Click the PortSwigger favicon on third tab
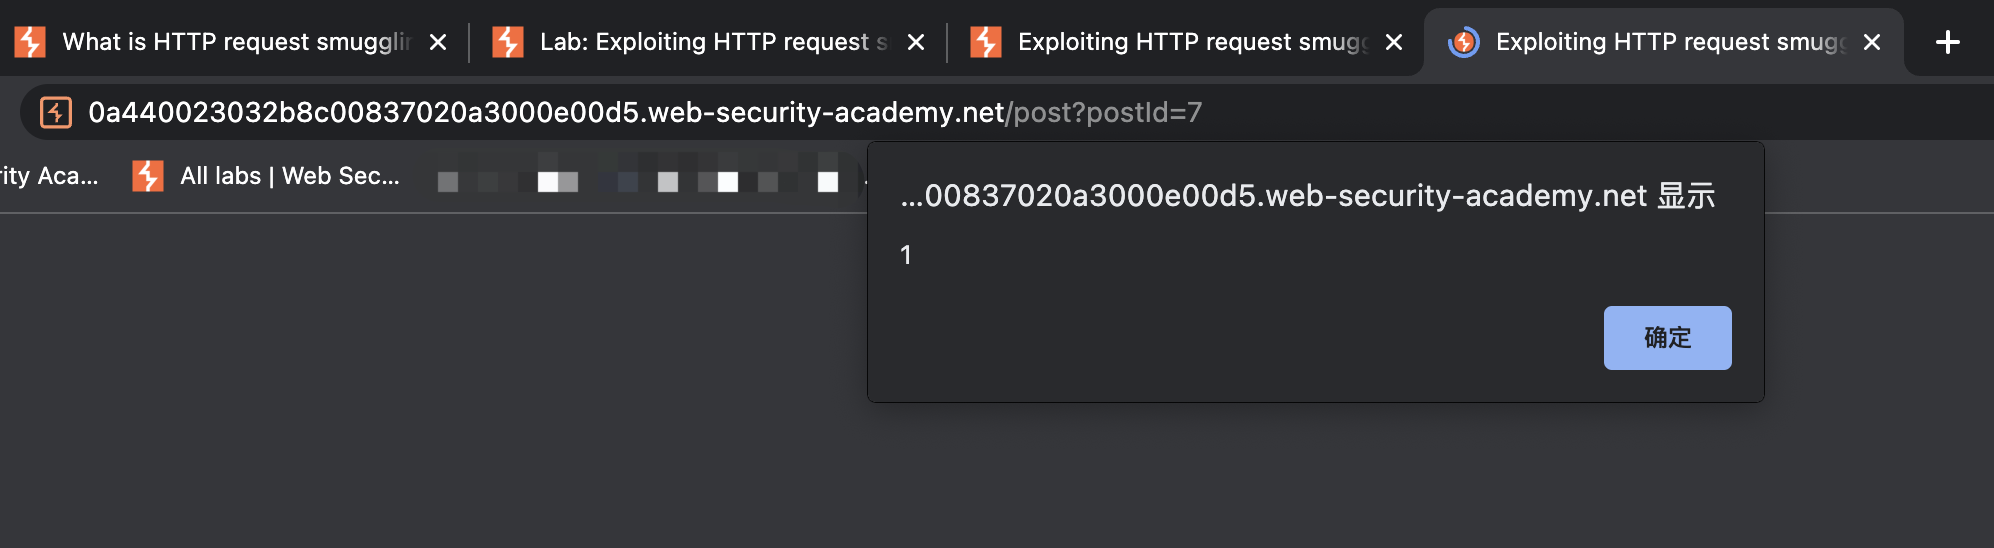Image resolution: width=1994 pixels, height=548 pixels. (986, 42)
